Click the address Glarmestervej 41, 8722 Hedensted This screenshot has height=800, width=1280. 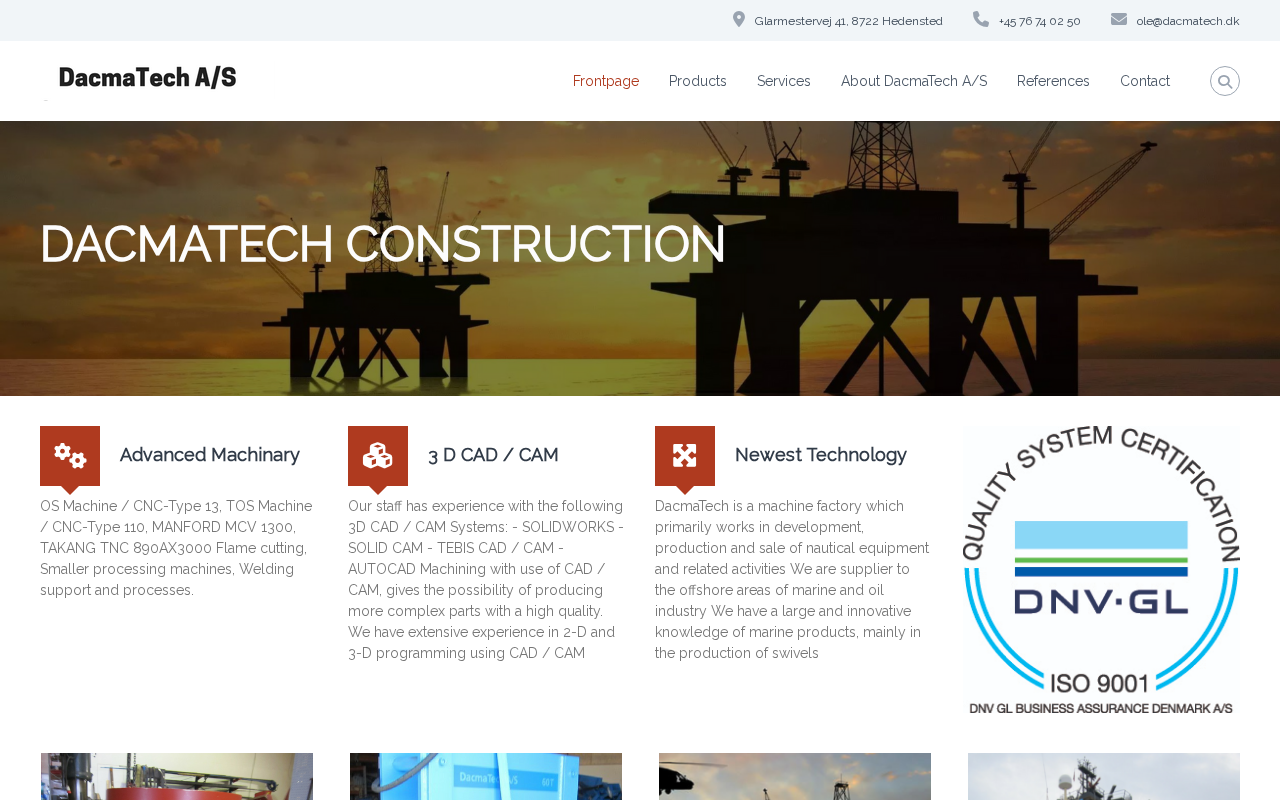click(x=849, y=21)
